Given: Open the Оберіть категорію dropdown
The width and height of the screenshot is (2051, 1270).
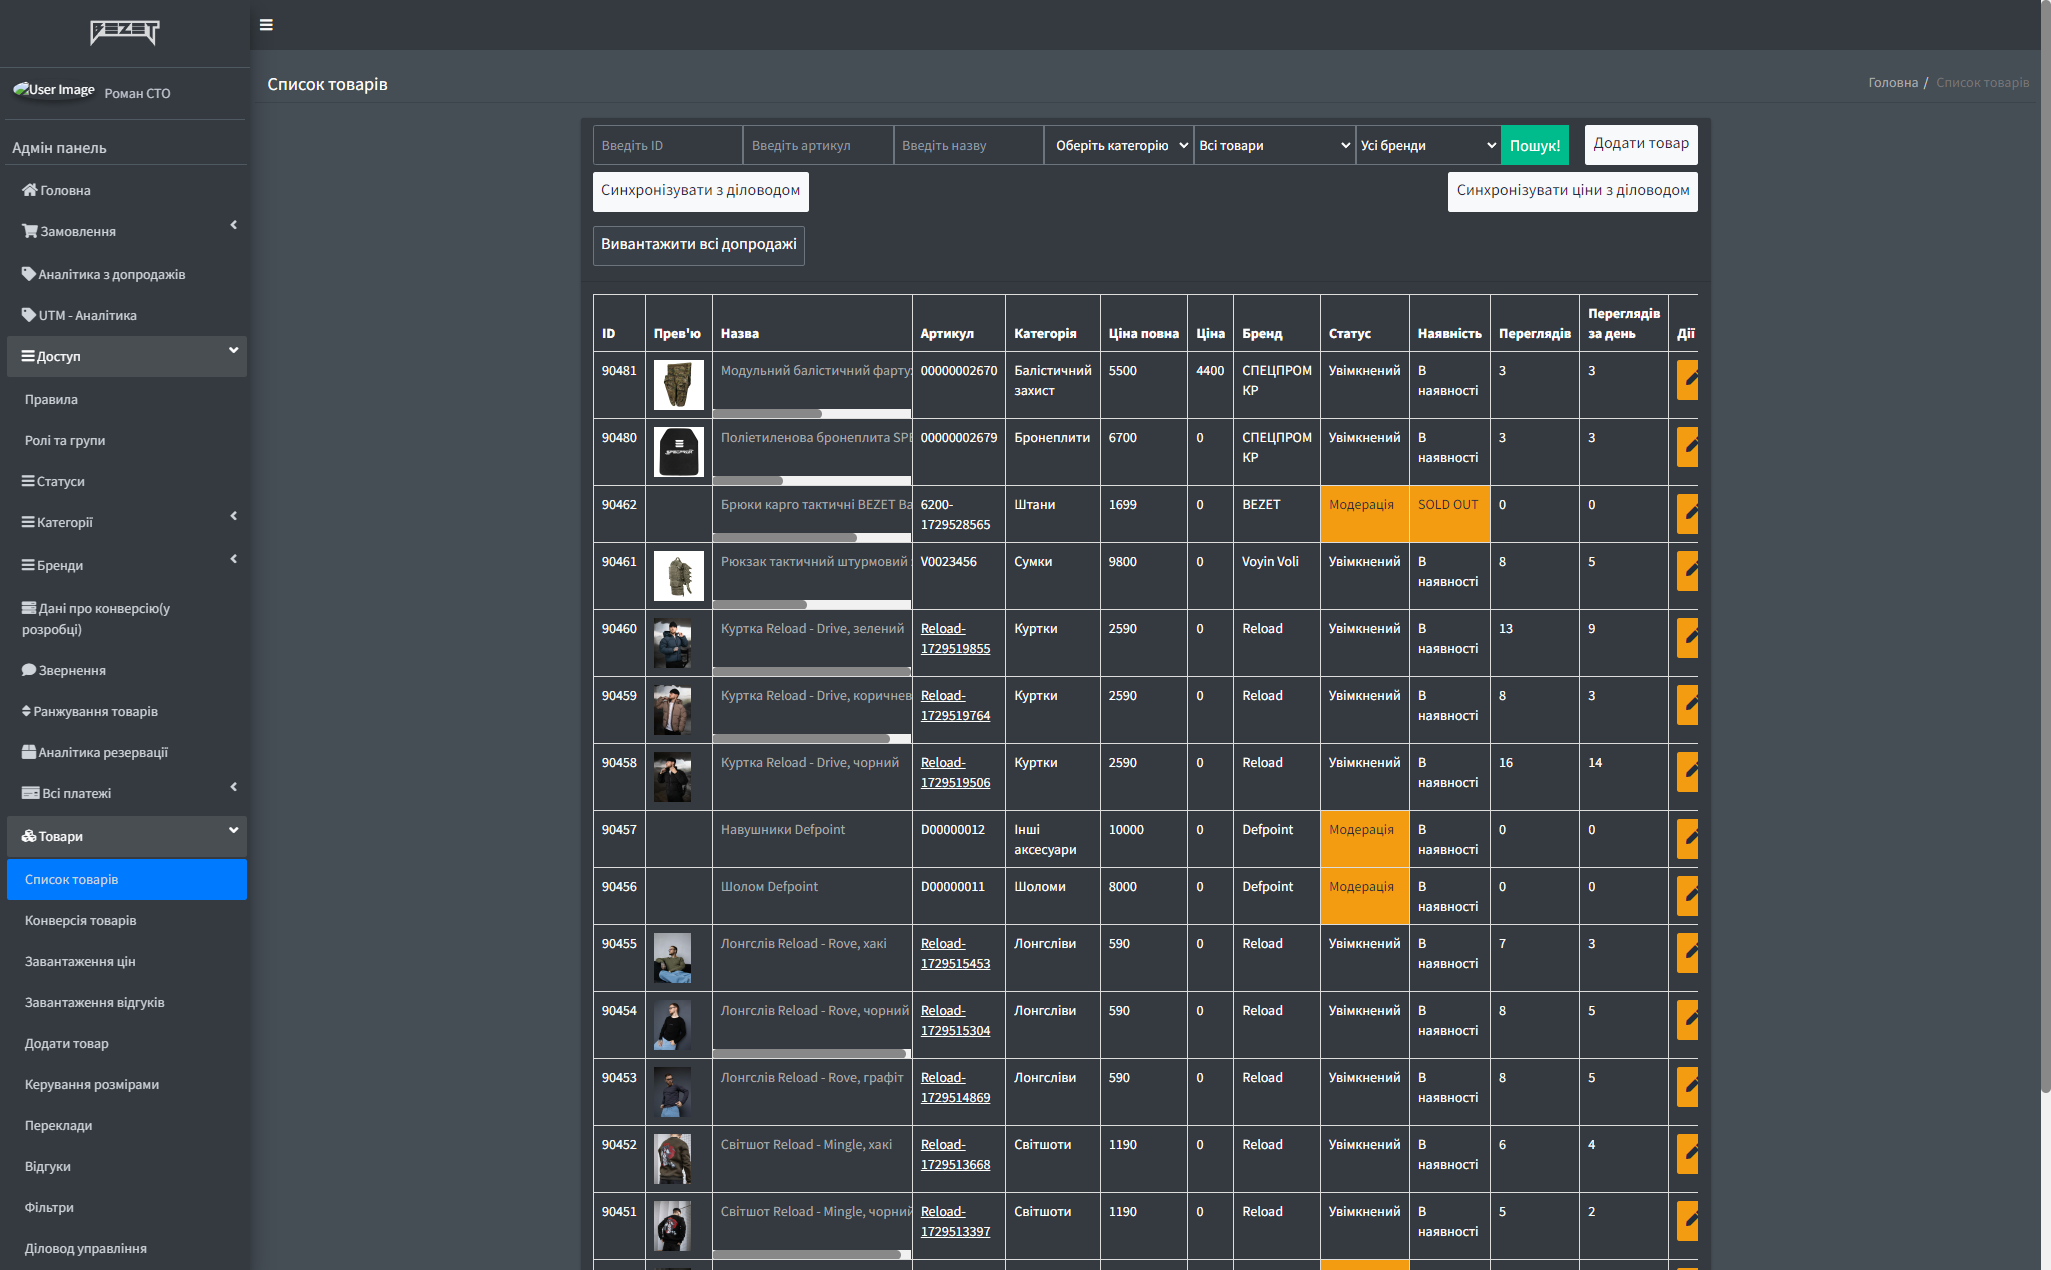Looking at the screenshot, I should pyautogui.click(x=1119, y=145).
